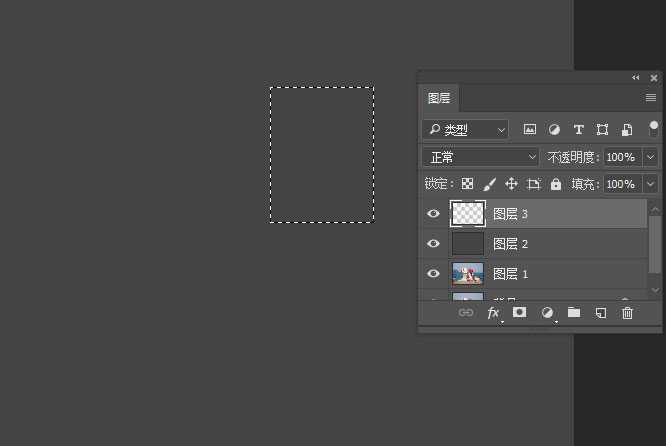Select layer 图层 2 name
The width and height of the screenshot is (666, 446).
click(x=510, y=244)
